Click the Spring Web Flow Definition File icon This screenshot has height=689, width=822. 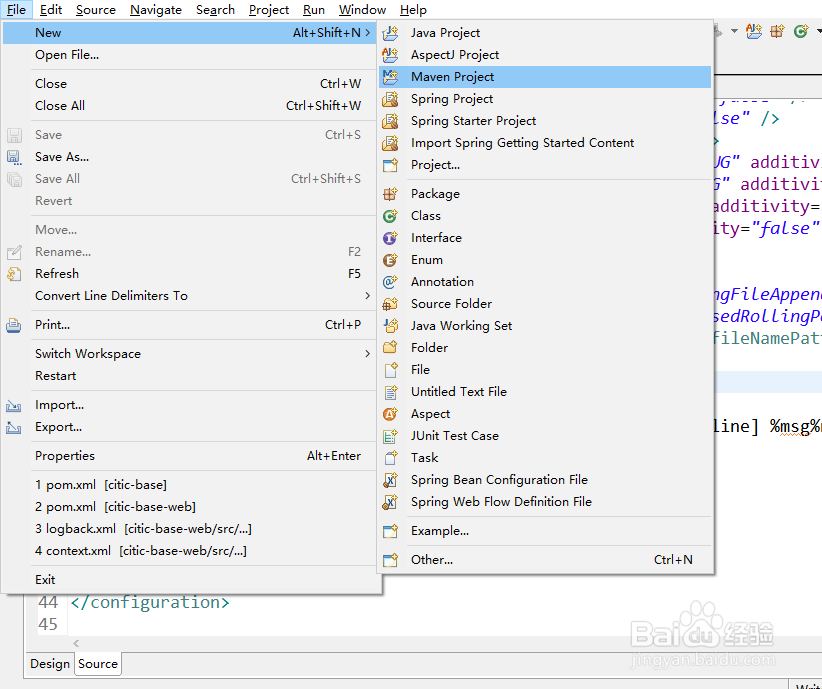pos(390,502)
